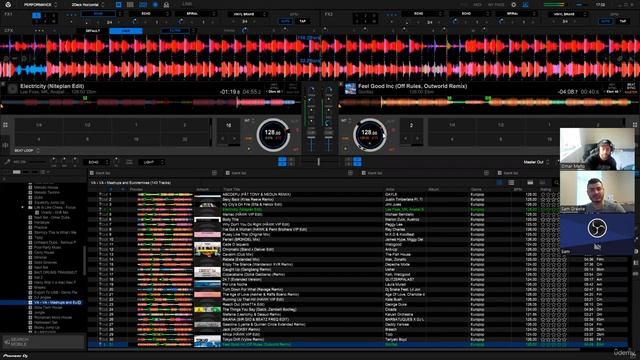Sort by Genre column header
This screenshot has width=640, height=360.
coord(476,189)
